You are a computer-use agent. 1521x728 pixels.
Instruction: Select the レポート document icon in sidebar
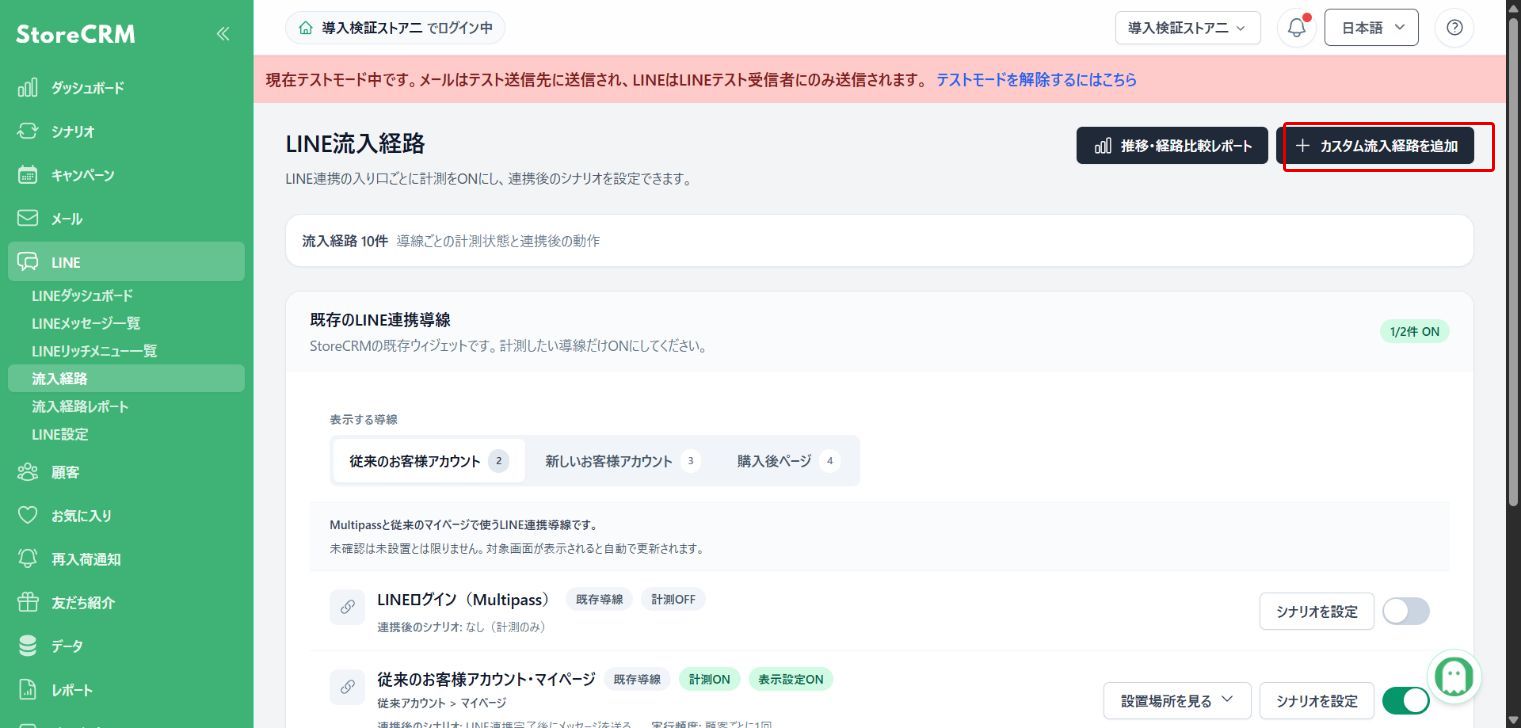[28, 690]
